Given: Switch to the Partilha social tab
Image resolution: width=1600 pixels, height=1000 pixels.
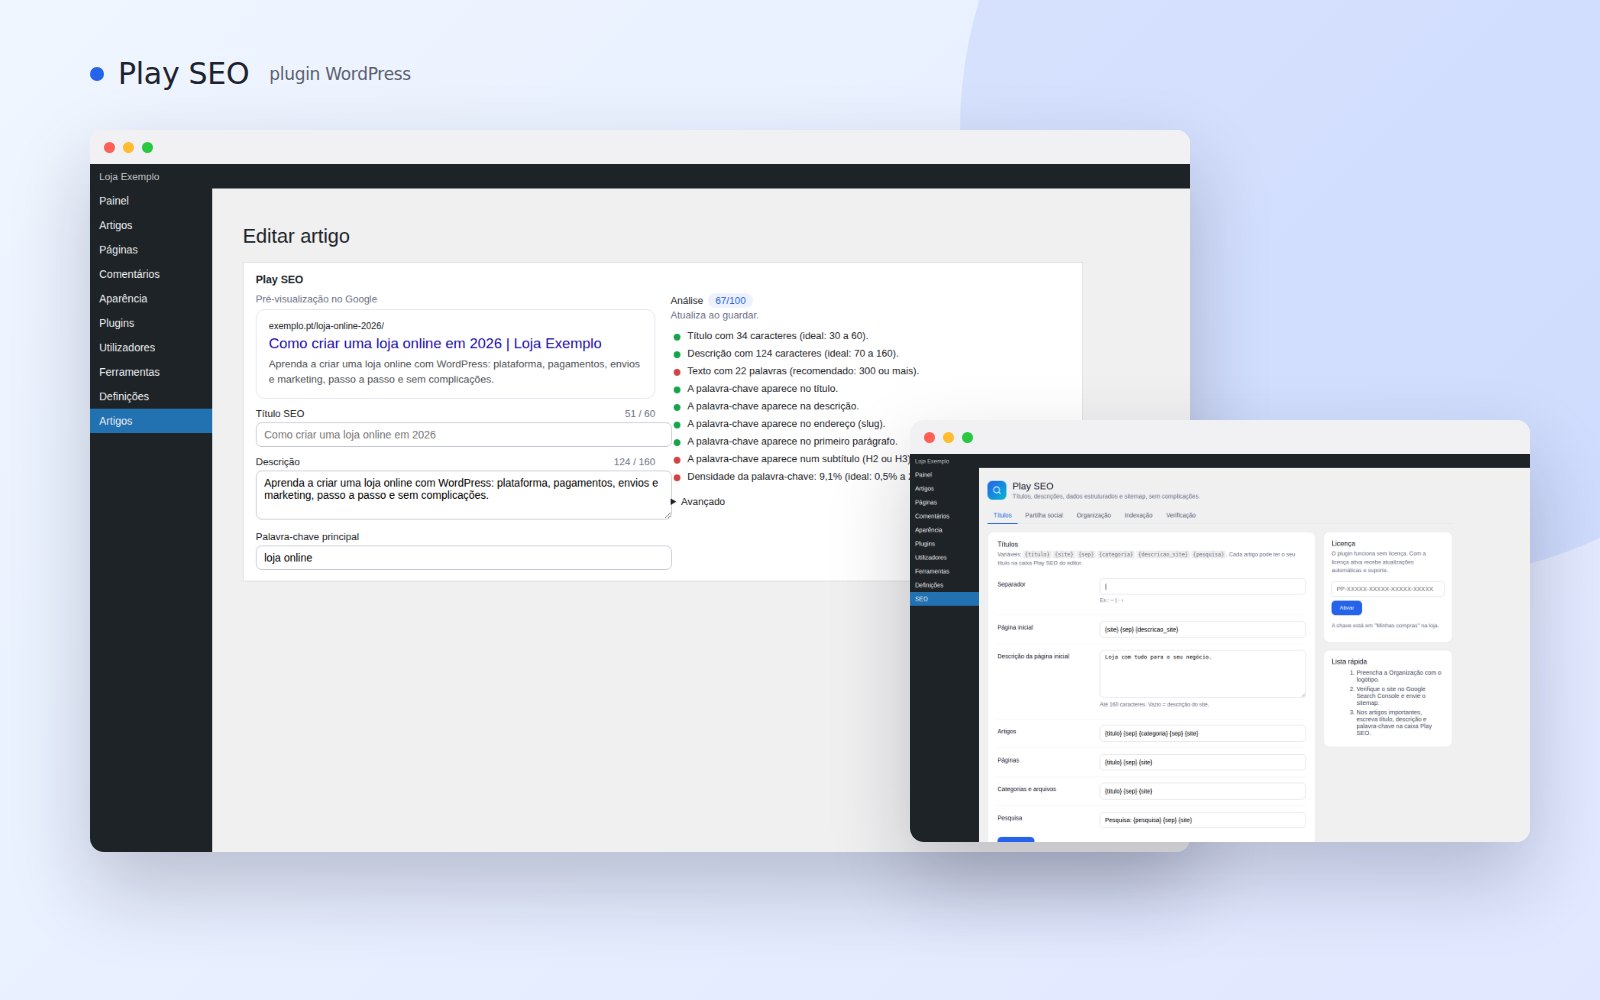Looking at the screenshot, I should [1044, 515].
